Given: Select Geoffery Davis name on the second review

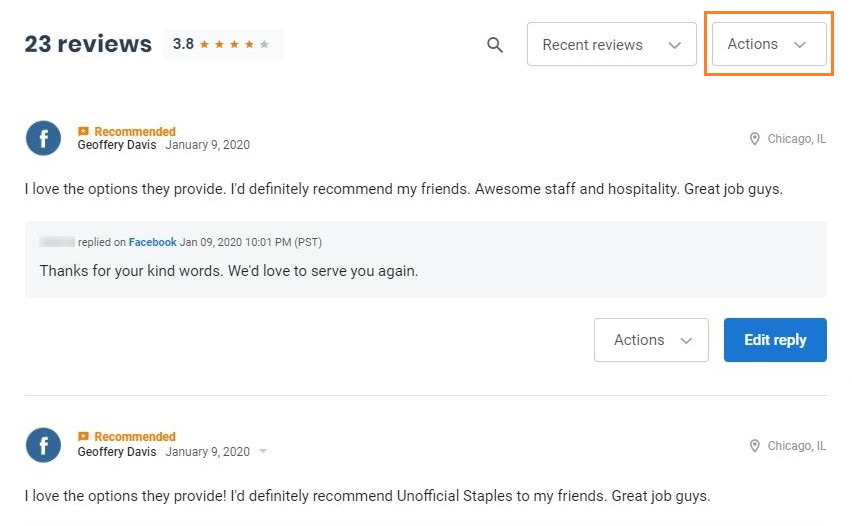Looking at the screenshot, I should (x=117, y=451).
